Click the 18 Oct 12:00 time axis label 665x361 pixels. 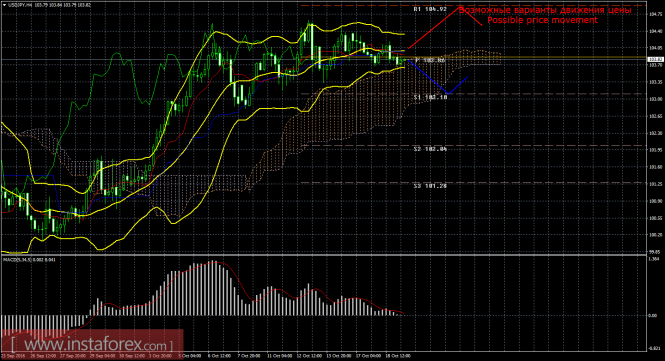point(398,355)
